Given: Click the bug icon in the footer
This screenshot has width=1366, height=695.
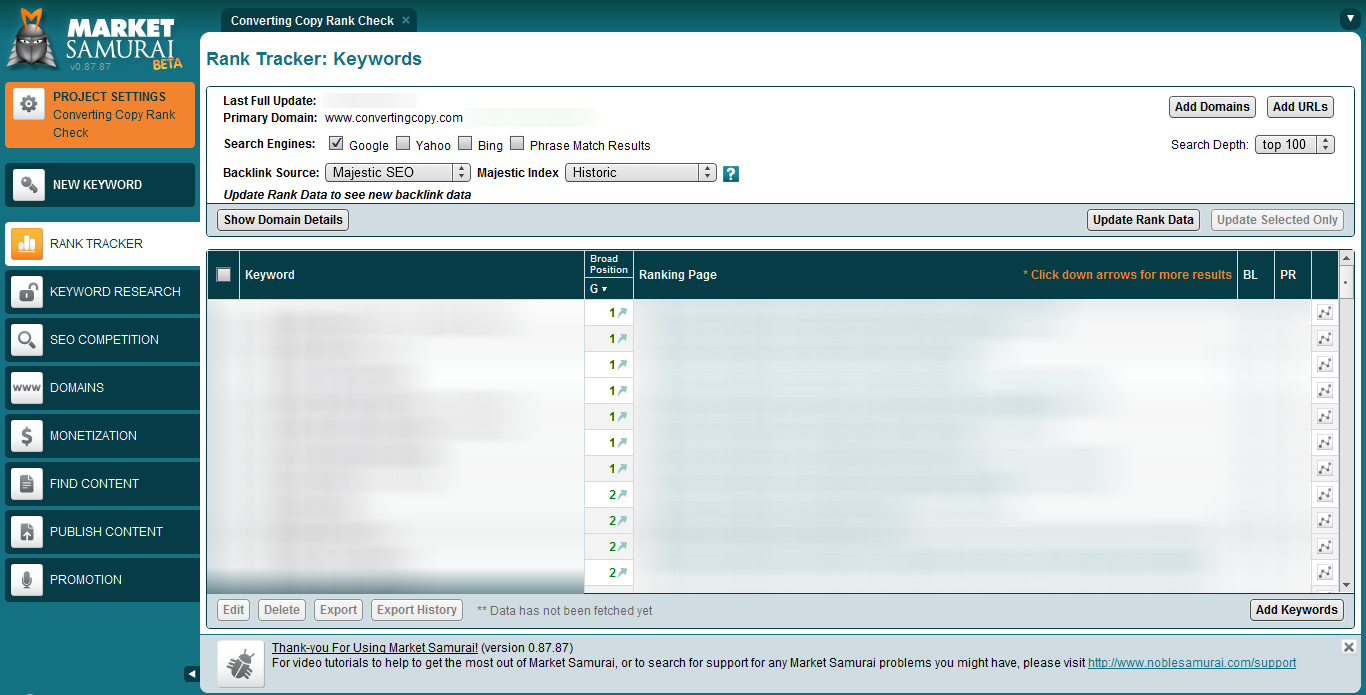Looking at the screenshot, I should [241, 664].
